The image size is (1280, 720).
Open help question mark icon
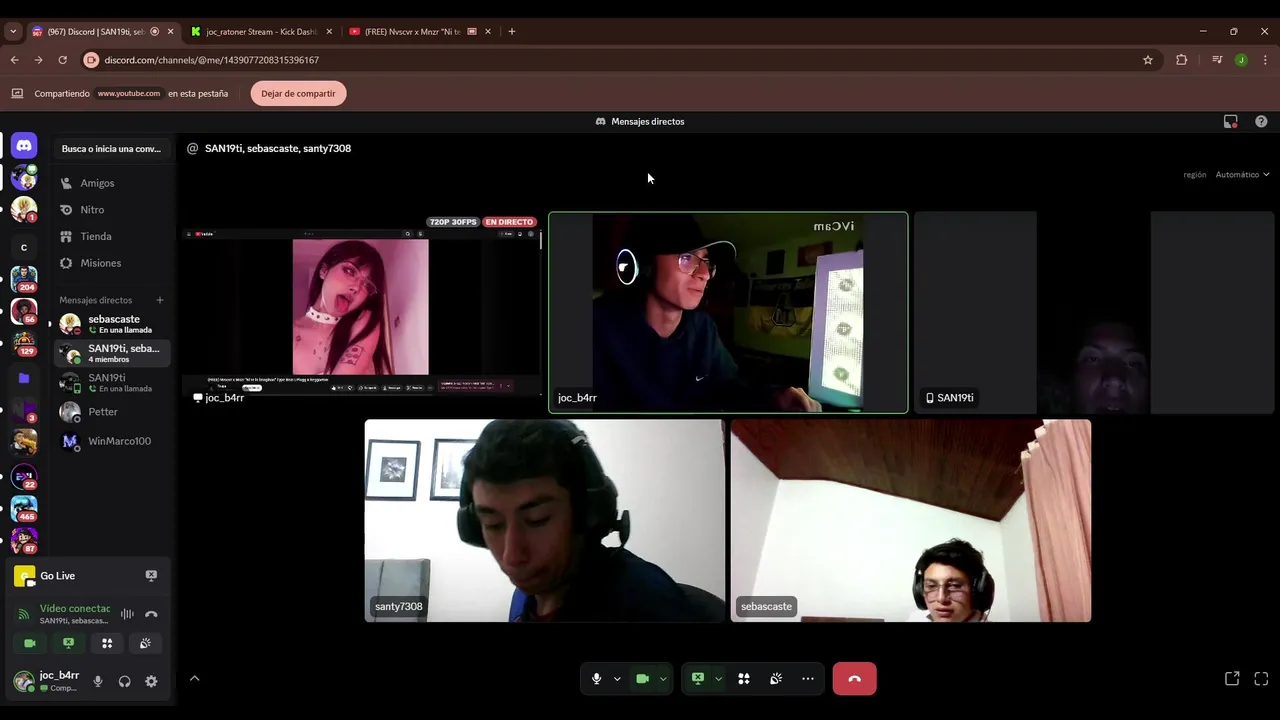[x=1261, y=121]
